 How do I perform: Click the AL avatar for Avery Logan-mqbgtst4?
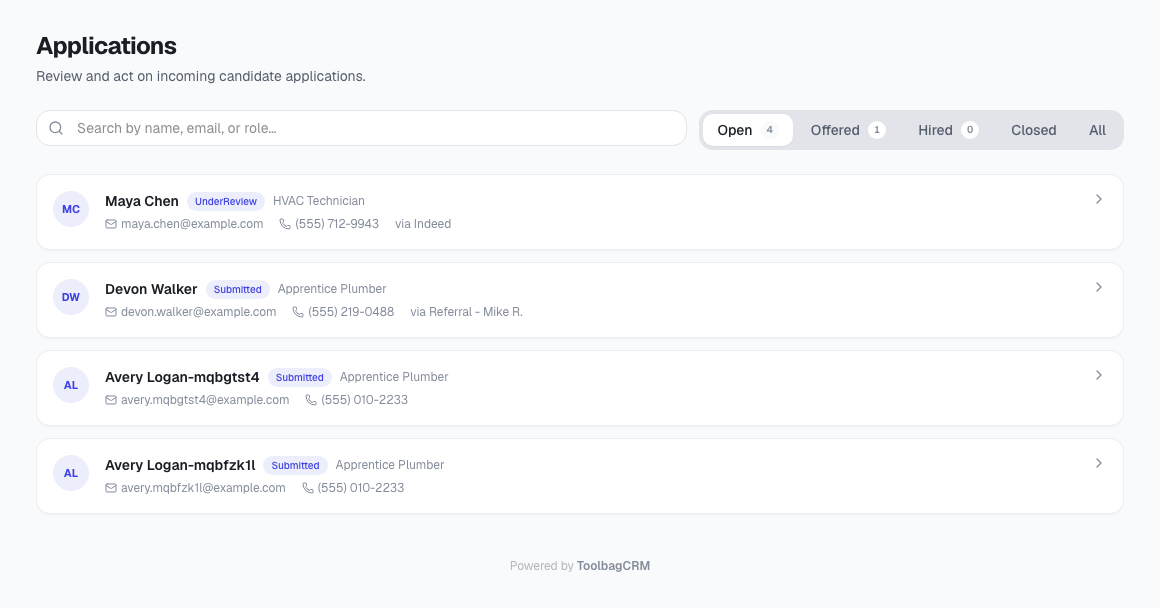(x=71, y=385)
